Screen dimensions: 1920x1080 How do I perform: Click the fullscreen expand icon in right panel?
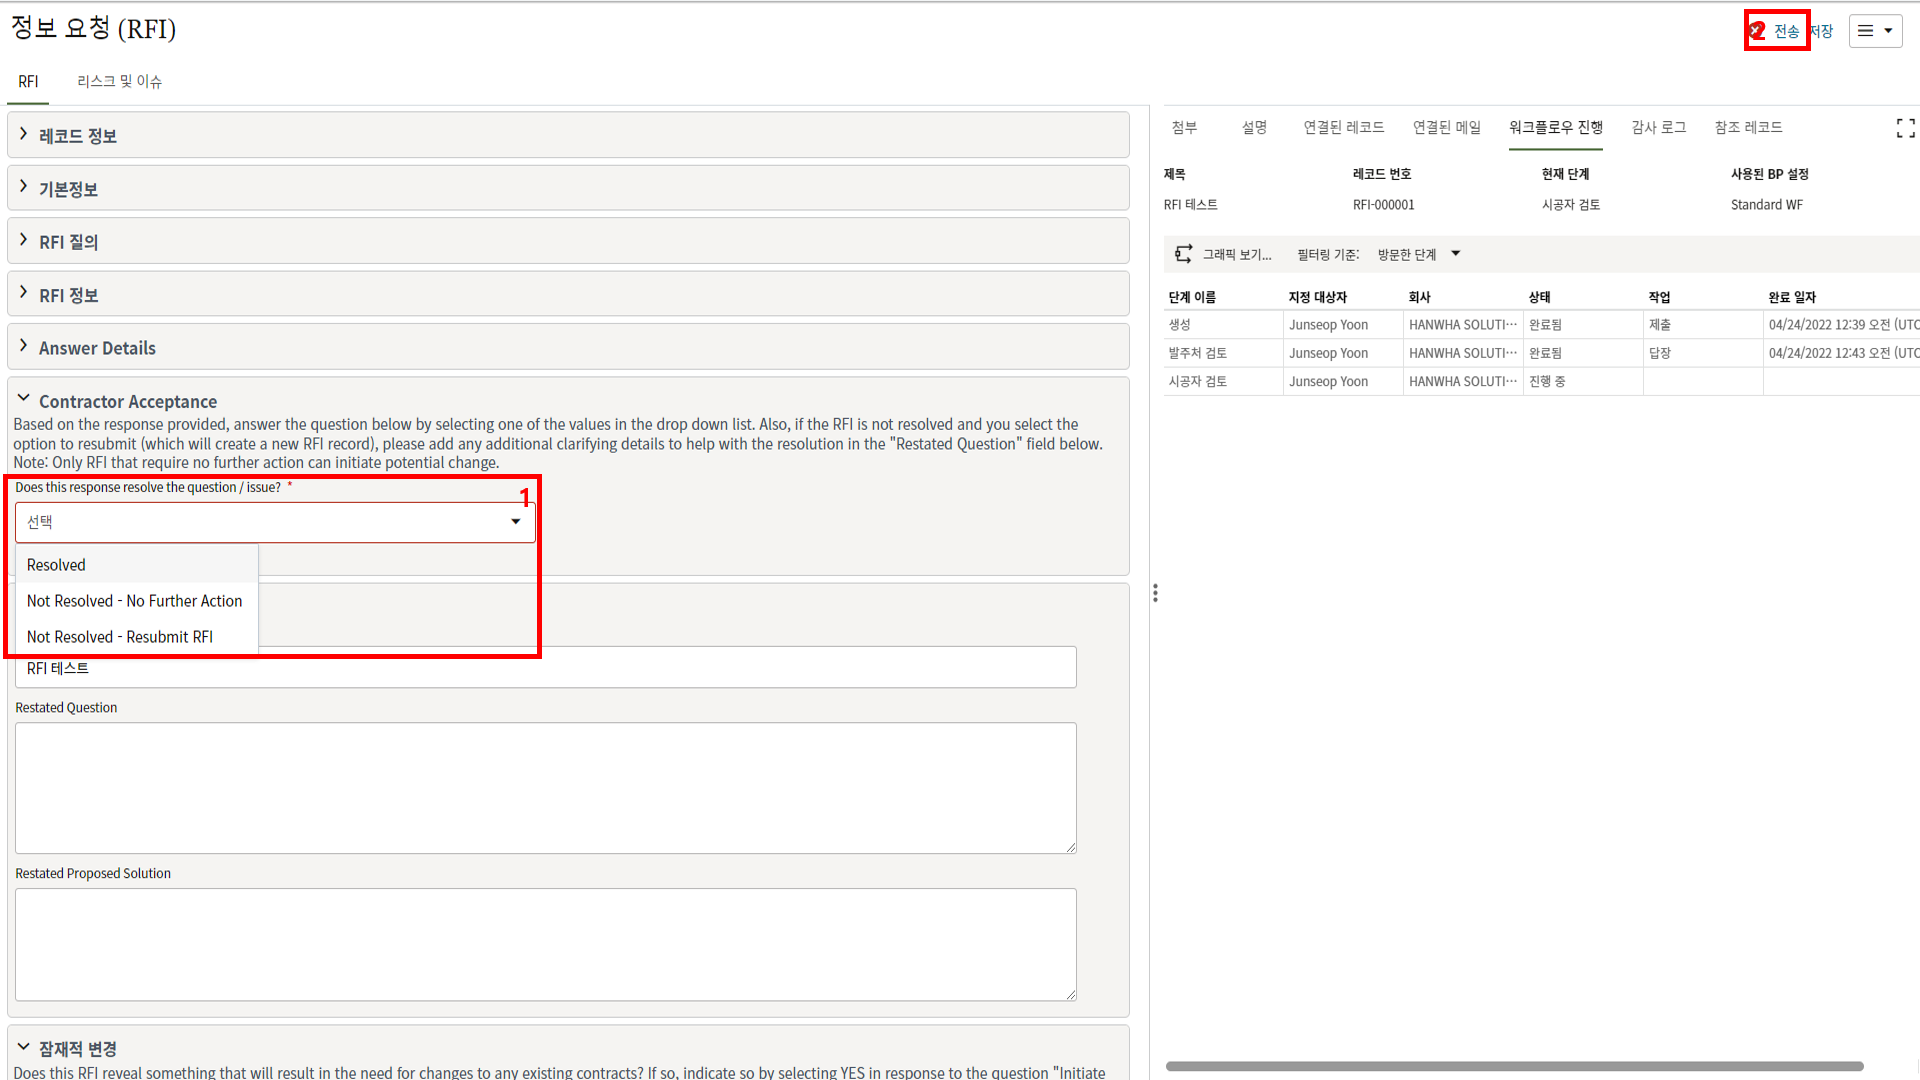point(1905,128)
